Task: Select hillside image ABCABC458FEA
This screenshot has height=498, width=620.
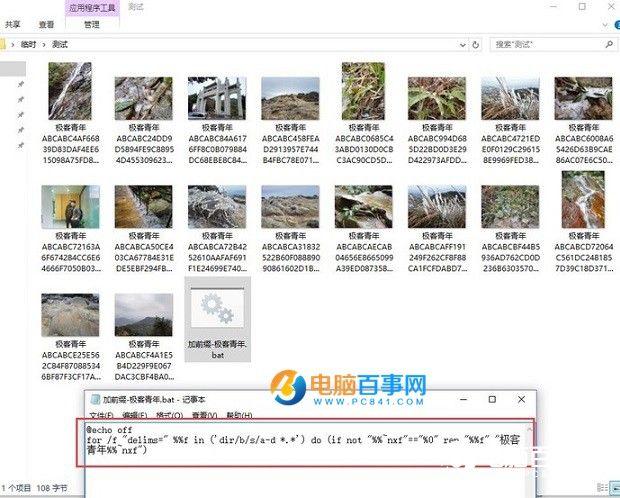Action: pyautogui.click(x=290, y=98)
